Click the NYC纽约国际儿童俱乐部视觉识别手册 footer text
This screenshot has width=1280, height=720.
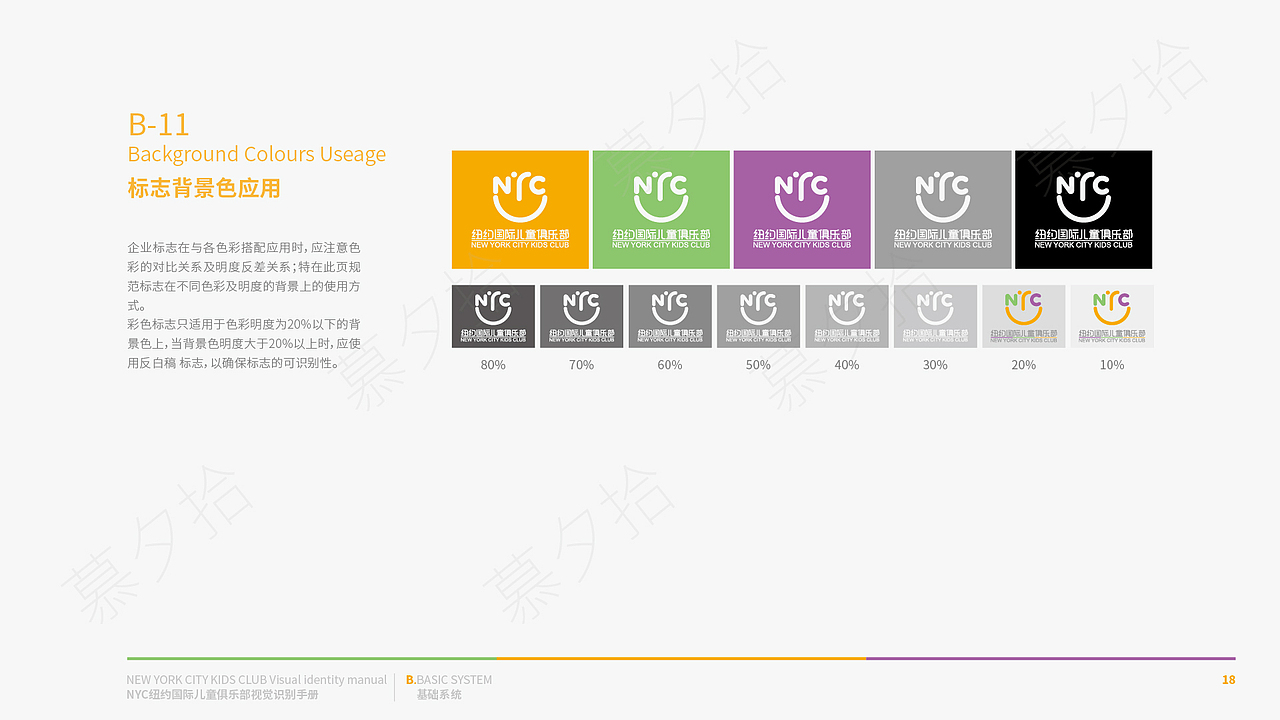click(223, 694)
